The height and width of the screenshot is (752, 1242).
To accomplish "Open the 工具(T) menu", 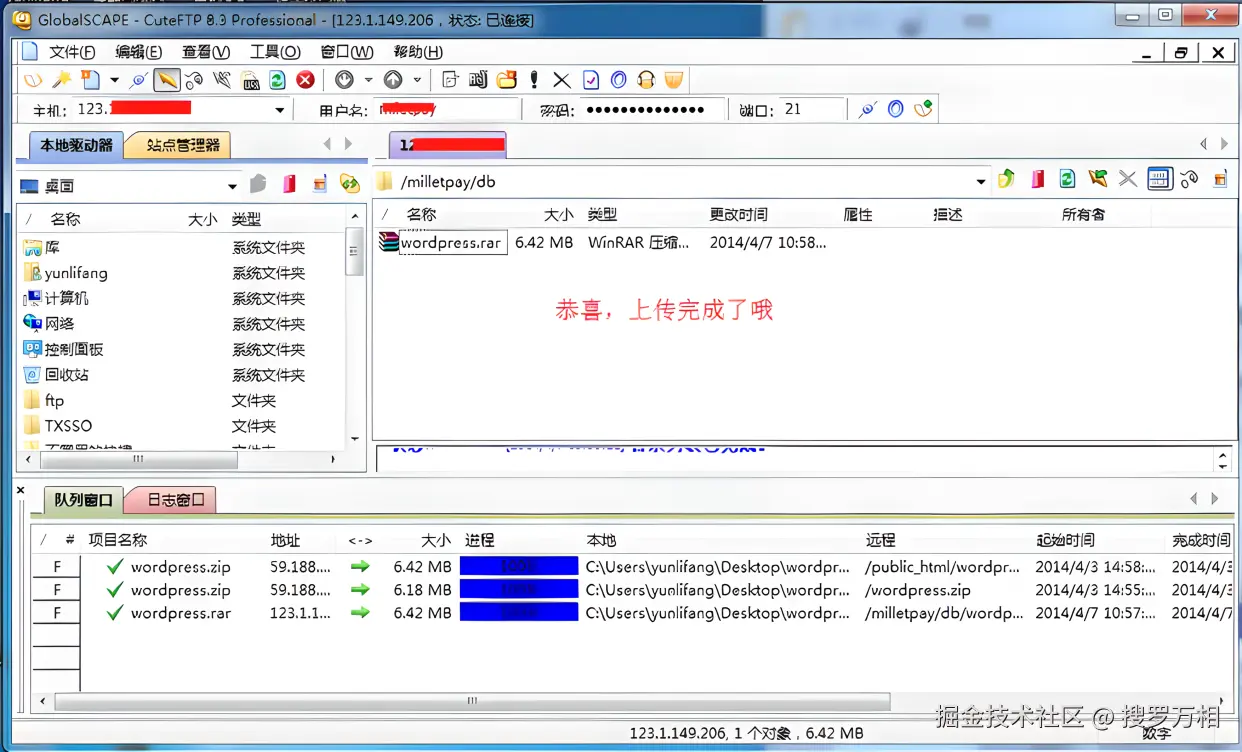I will click(273, 51).
